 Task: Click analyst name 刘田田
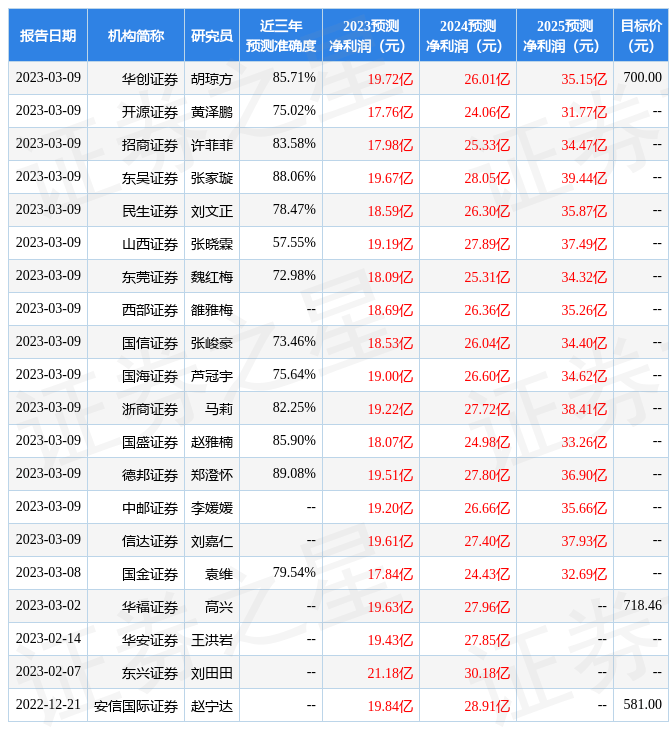[x=212, y=672]
